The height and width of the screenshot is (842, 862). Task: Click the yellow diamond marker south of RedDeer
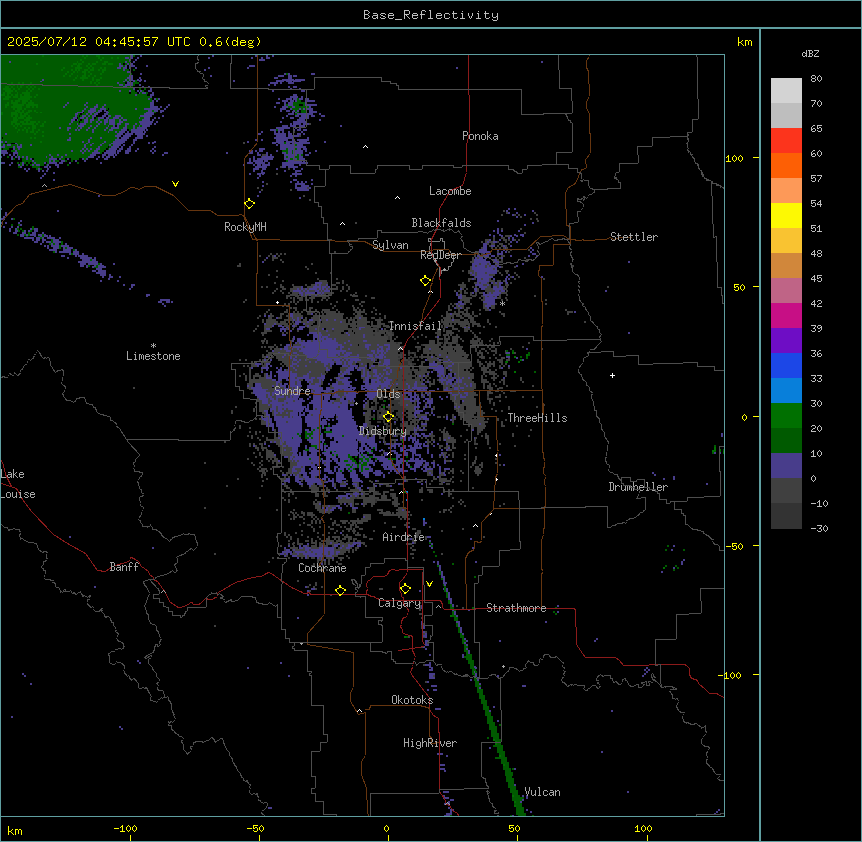(x=425, y=281)
